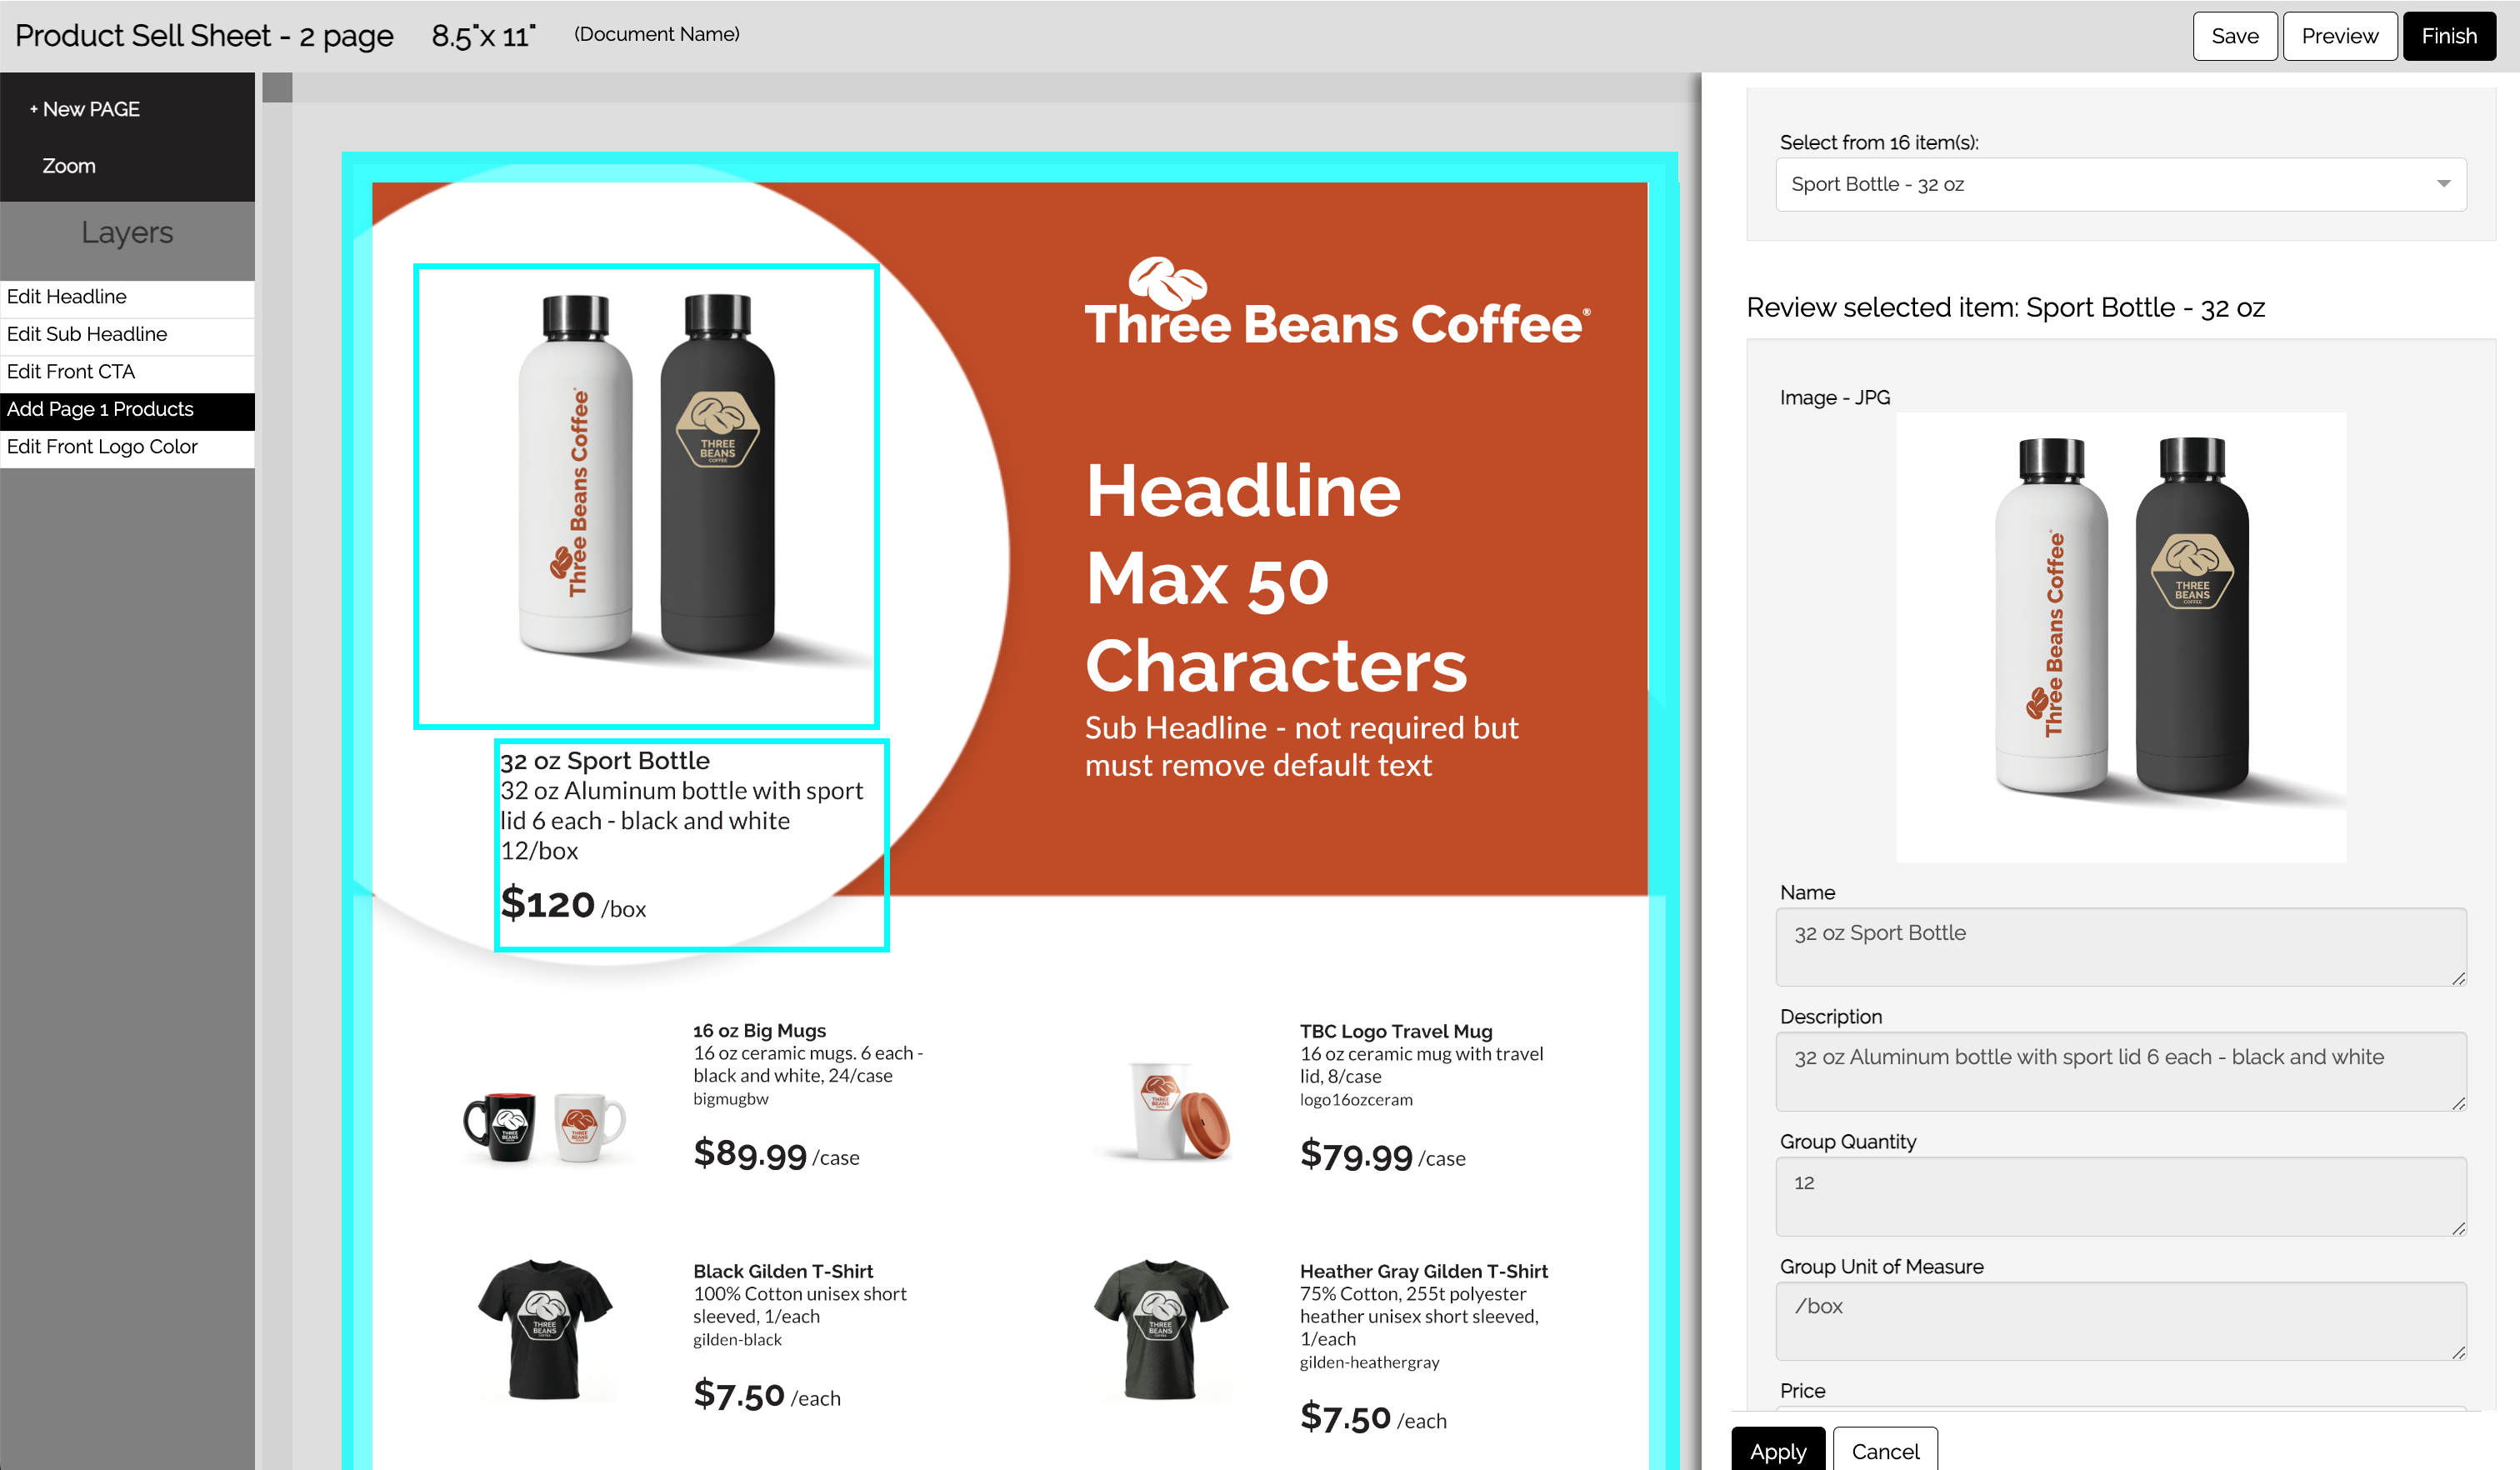The width and height of the screenshot is (2520, 1470).
Task: Click the Black Gilden T-Shirt title
Action: click(783, 1271)
